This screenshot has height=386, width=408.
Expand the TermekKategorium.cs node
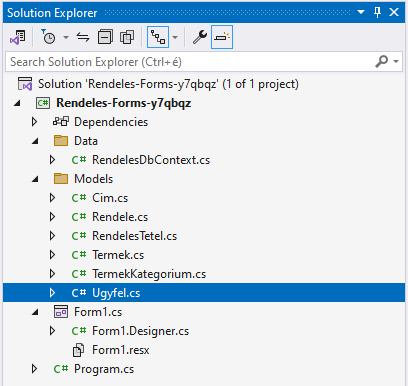tap(52, 274)
